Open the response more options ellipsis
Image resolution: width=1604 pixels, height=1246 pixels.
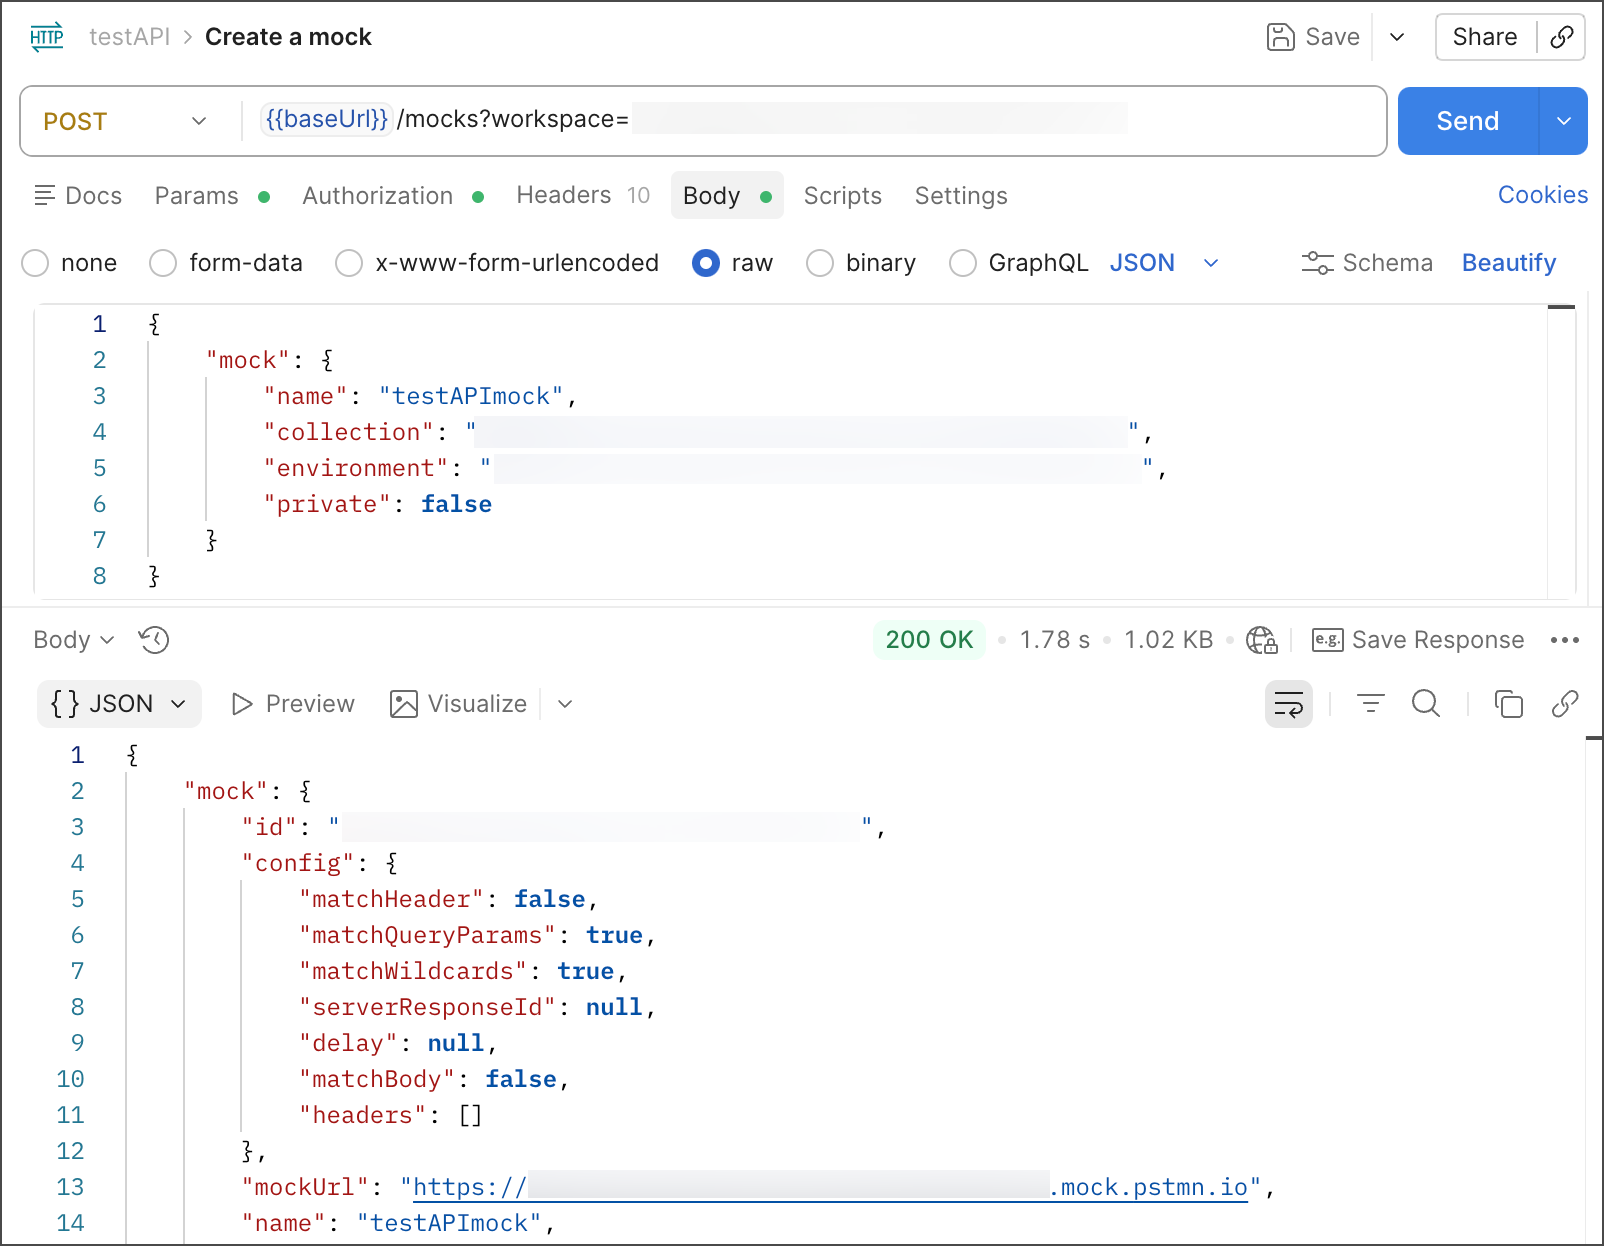click(x=1564, y=640)
